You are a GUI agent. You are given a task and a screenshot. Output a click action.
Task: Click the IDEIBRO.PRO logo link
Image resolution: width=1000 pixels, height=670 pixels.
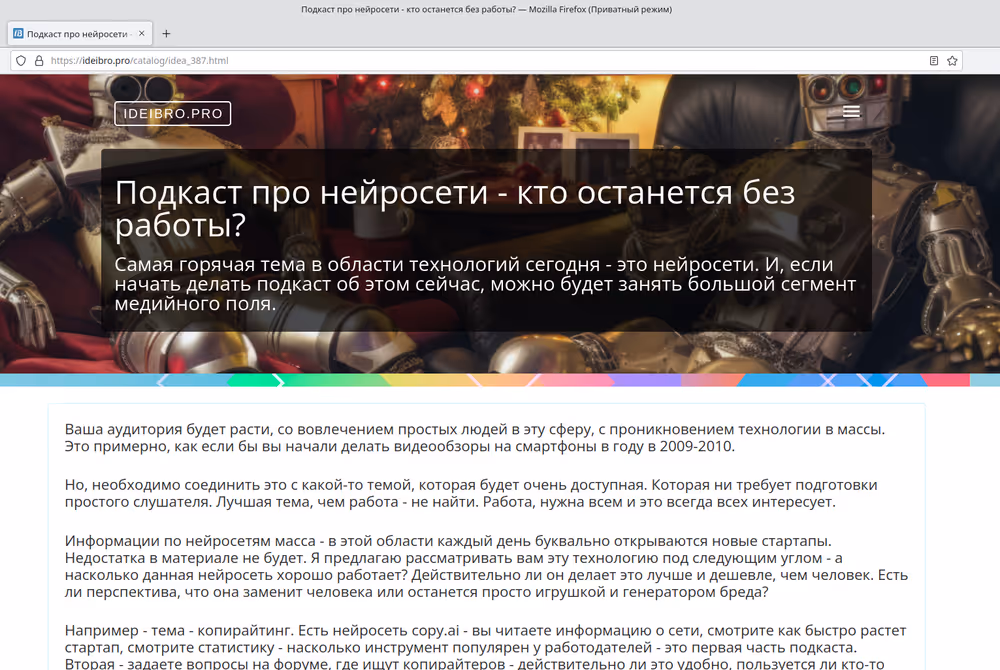pyautogui.click(x=173, y=113)
